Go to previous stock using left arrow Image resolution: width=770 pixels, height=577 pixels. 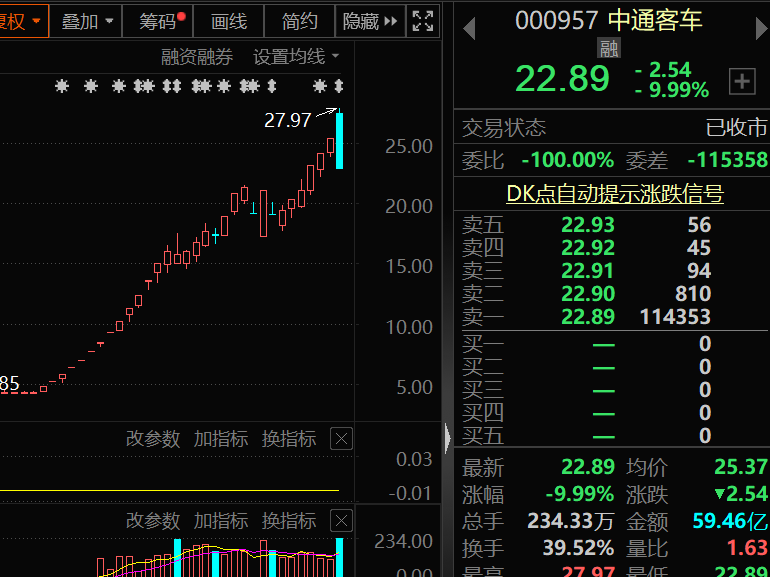pos(467,29)
